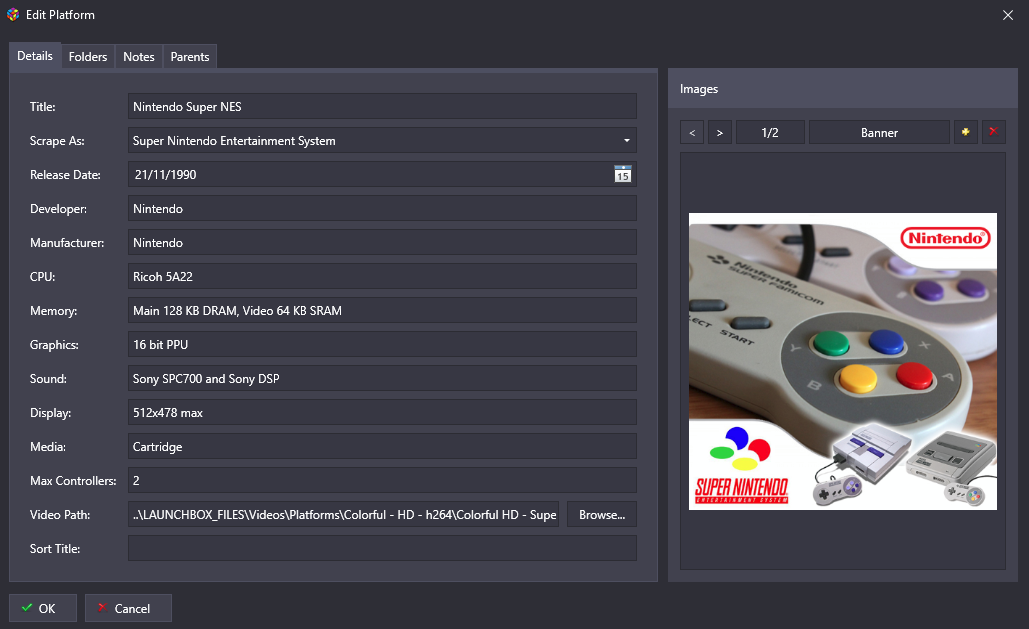This screenshot has width=1029, height=629.
Task: Expand the Scrape As dropdown arrow
Action: coord(627,141)
